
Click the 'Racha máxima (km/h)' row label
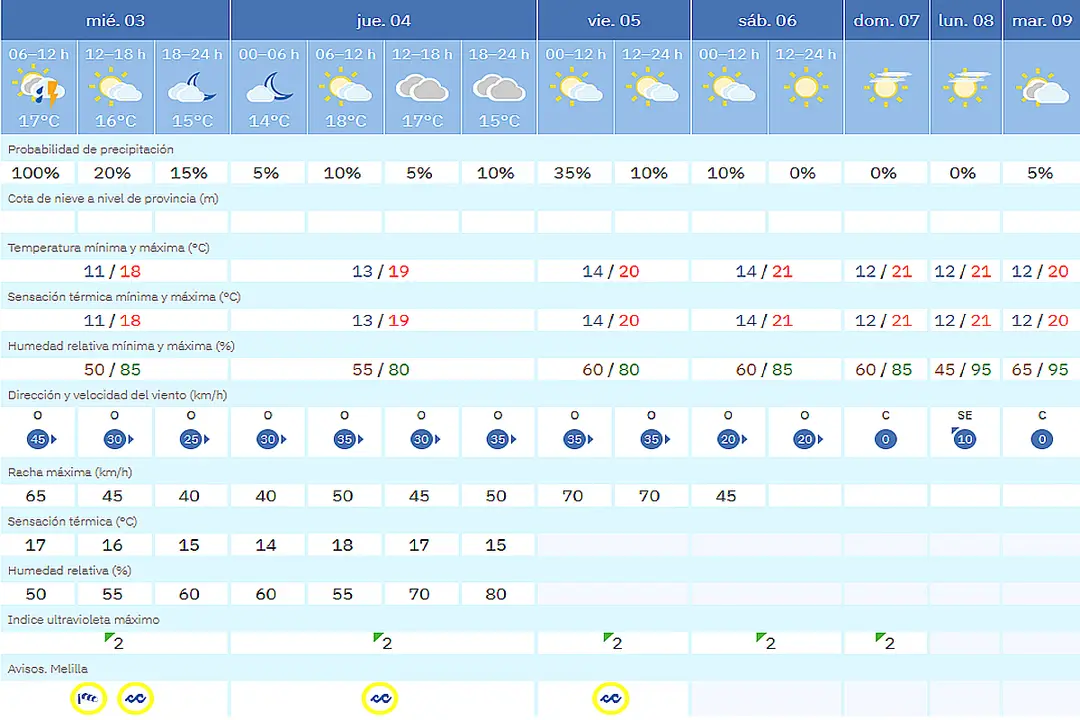tap(70, 472)
